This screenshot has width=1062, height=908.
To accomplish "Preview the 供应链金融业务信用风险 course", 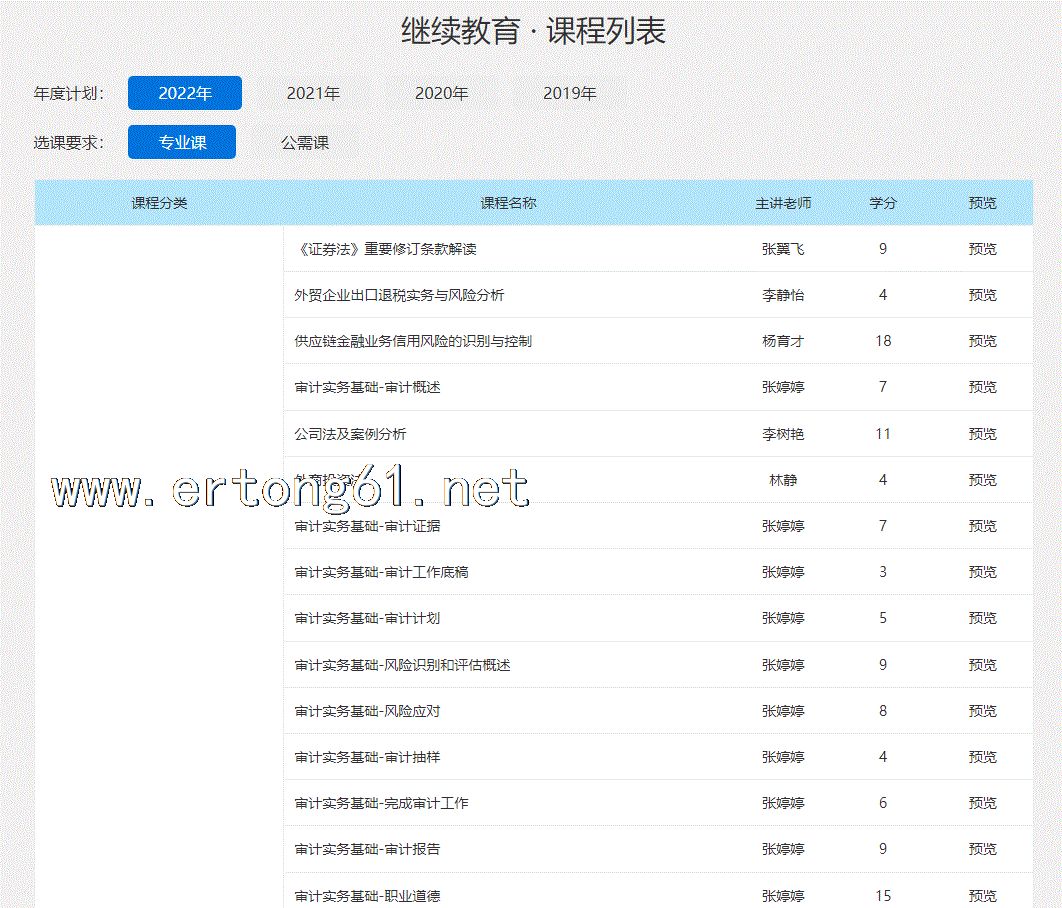I will (x=982, y=341).
